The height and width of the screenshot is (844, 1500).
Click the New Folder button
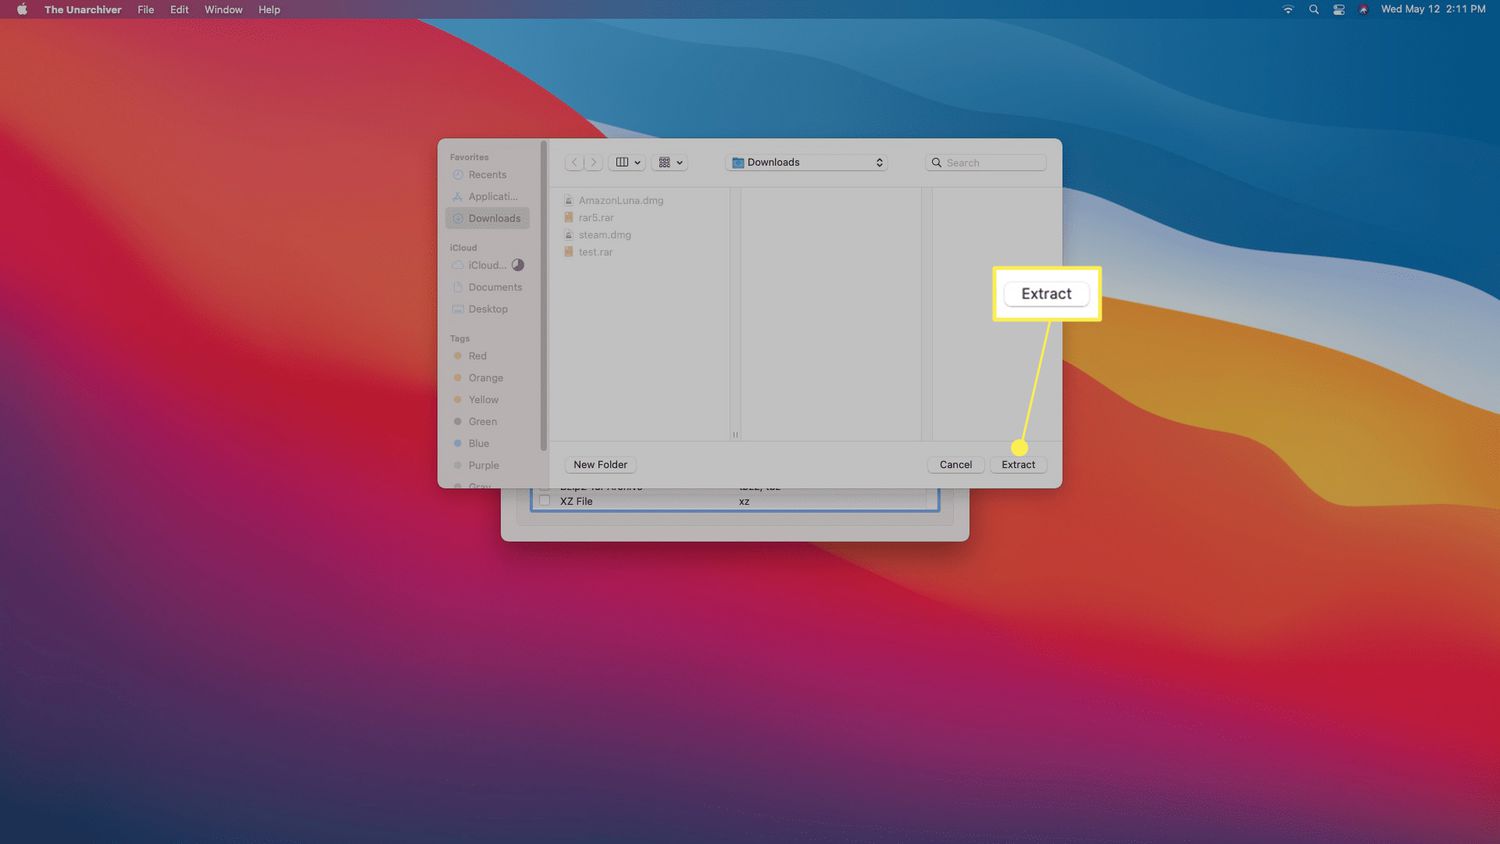point(600,465)
